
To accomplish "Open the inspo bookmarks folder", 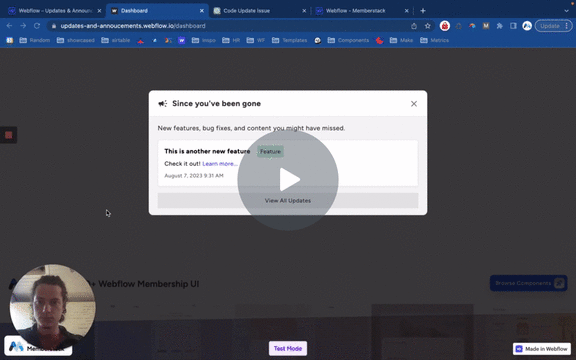I will pos(204,40).
